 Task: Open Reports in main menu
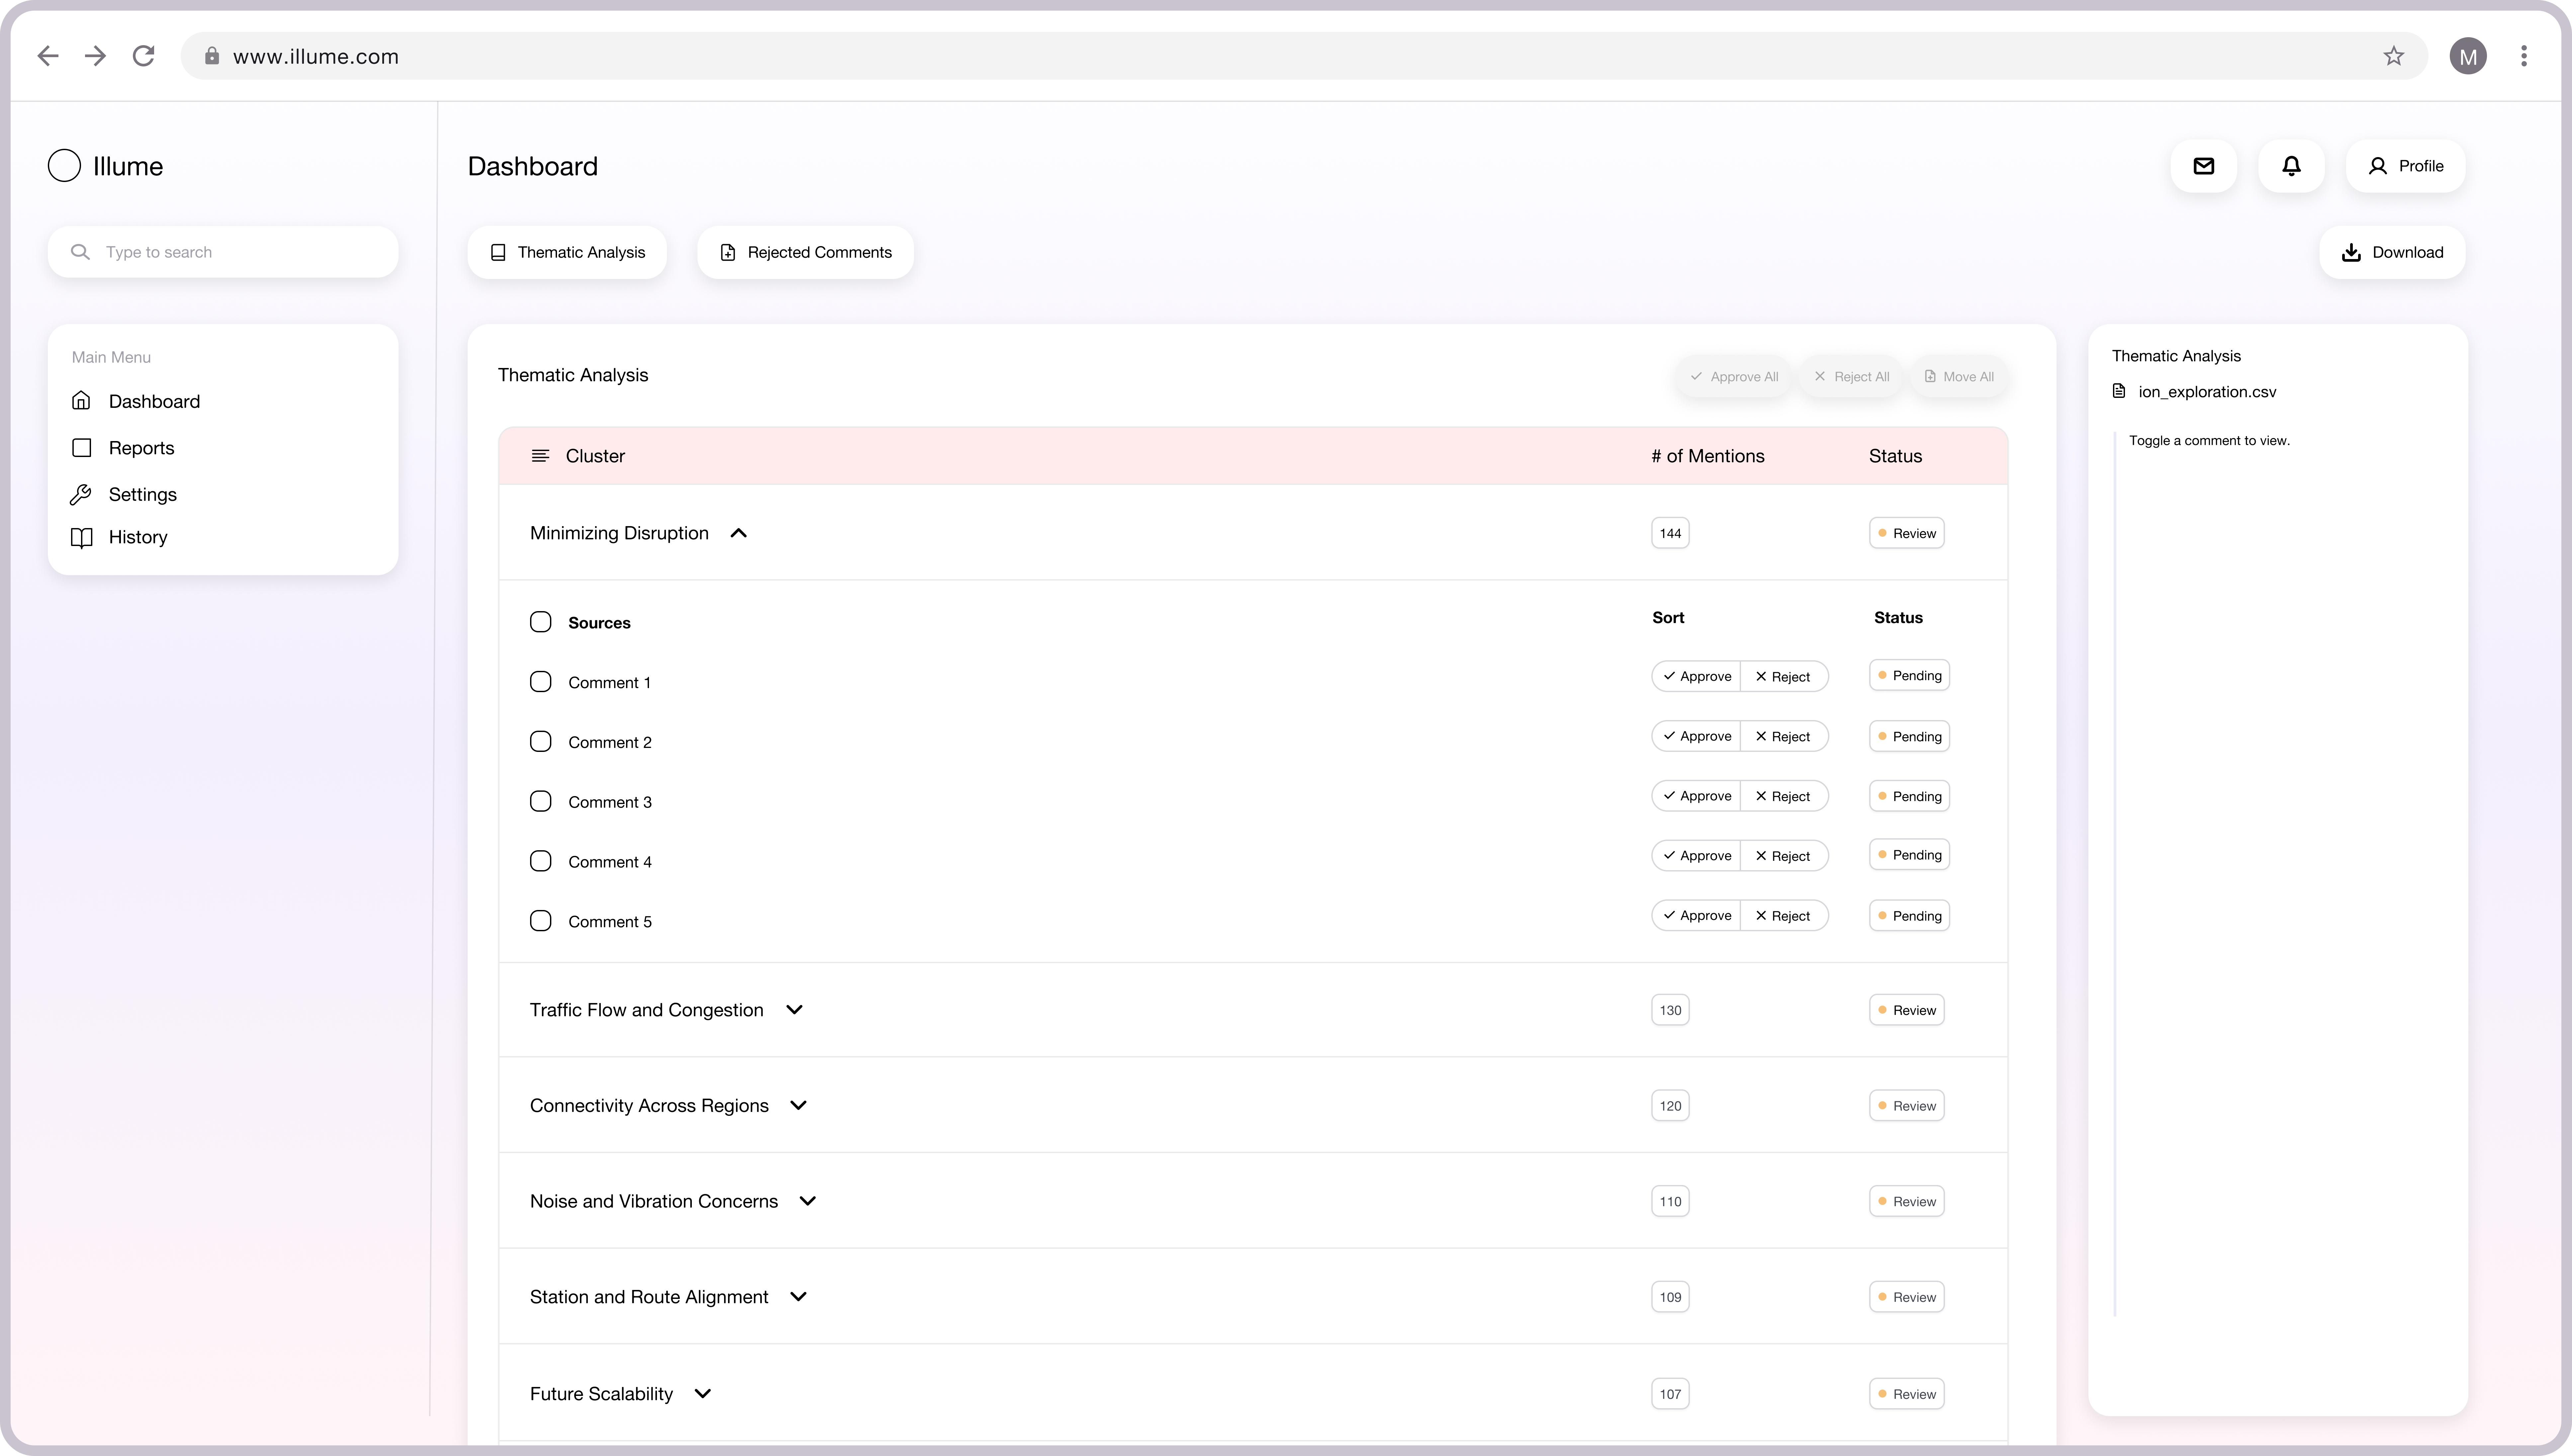[x=141, y=448]
